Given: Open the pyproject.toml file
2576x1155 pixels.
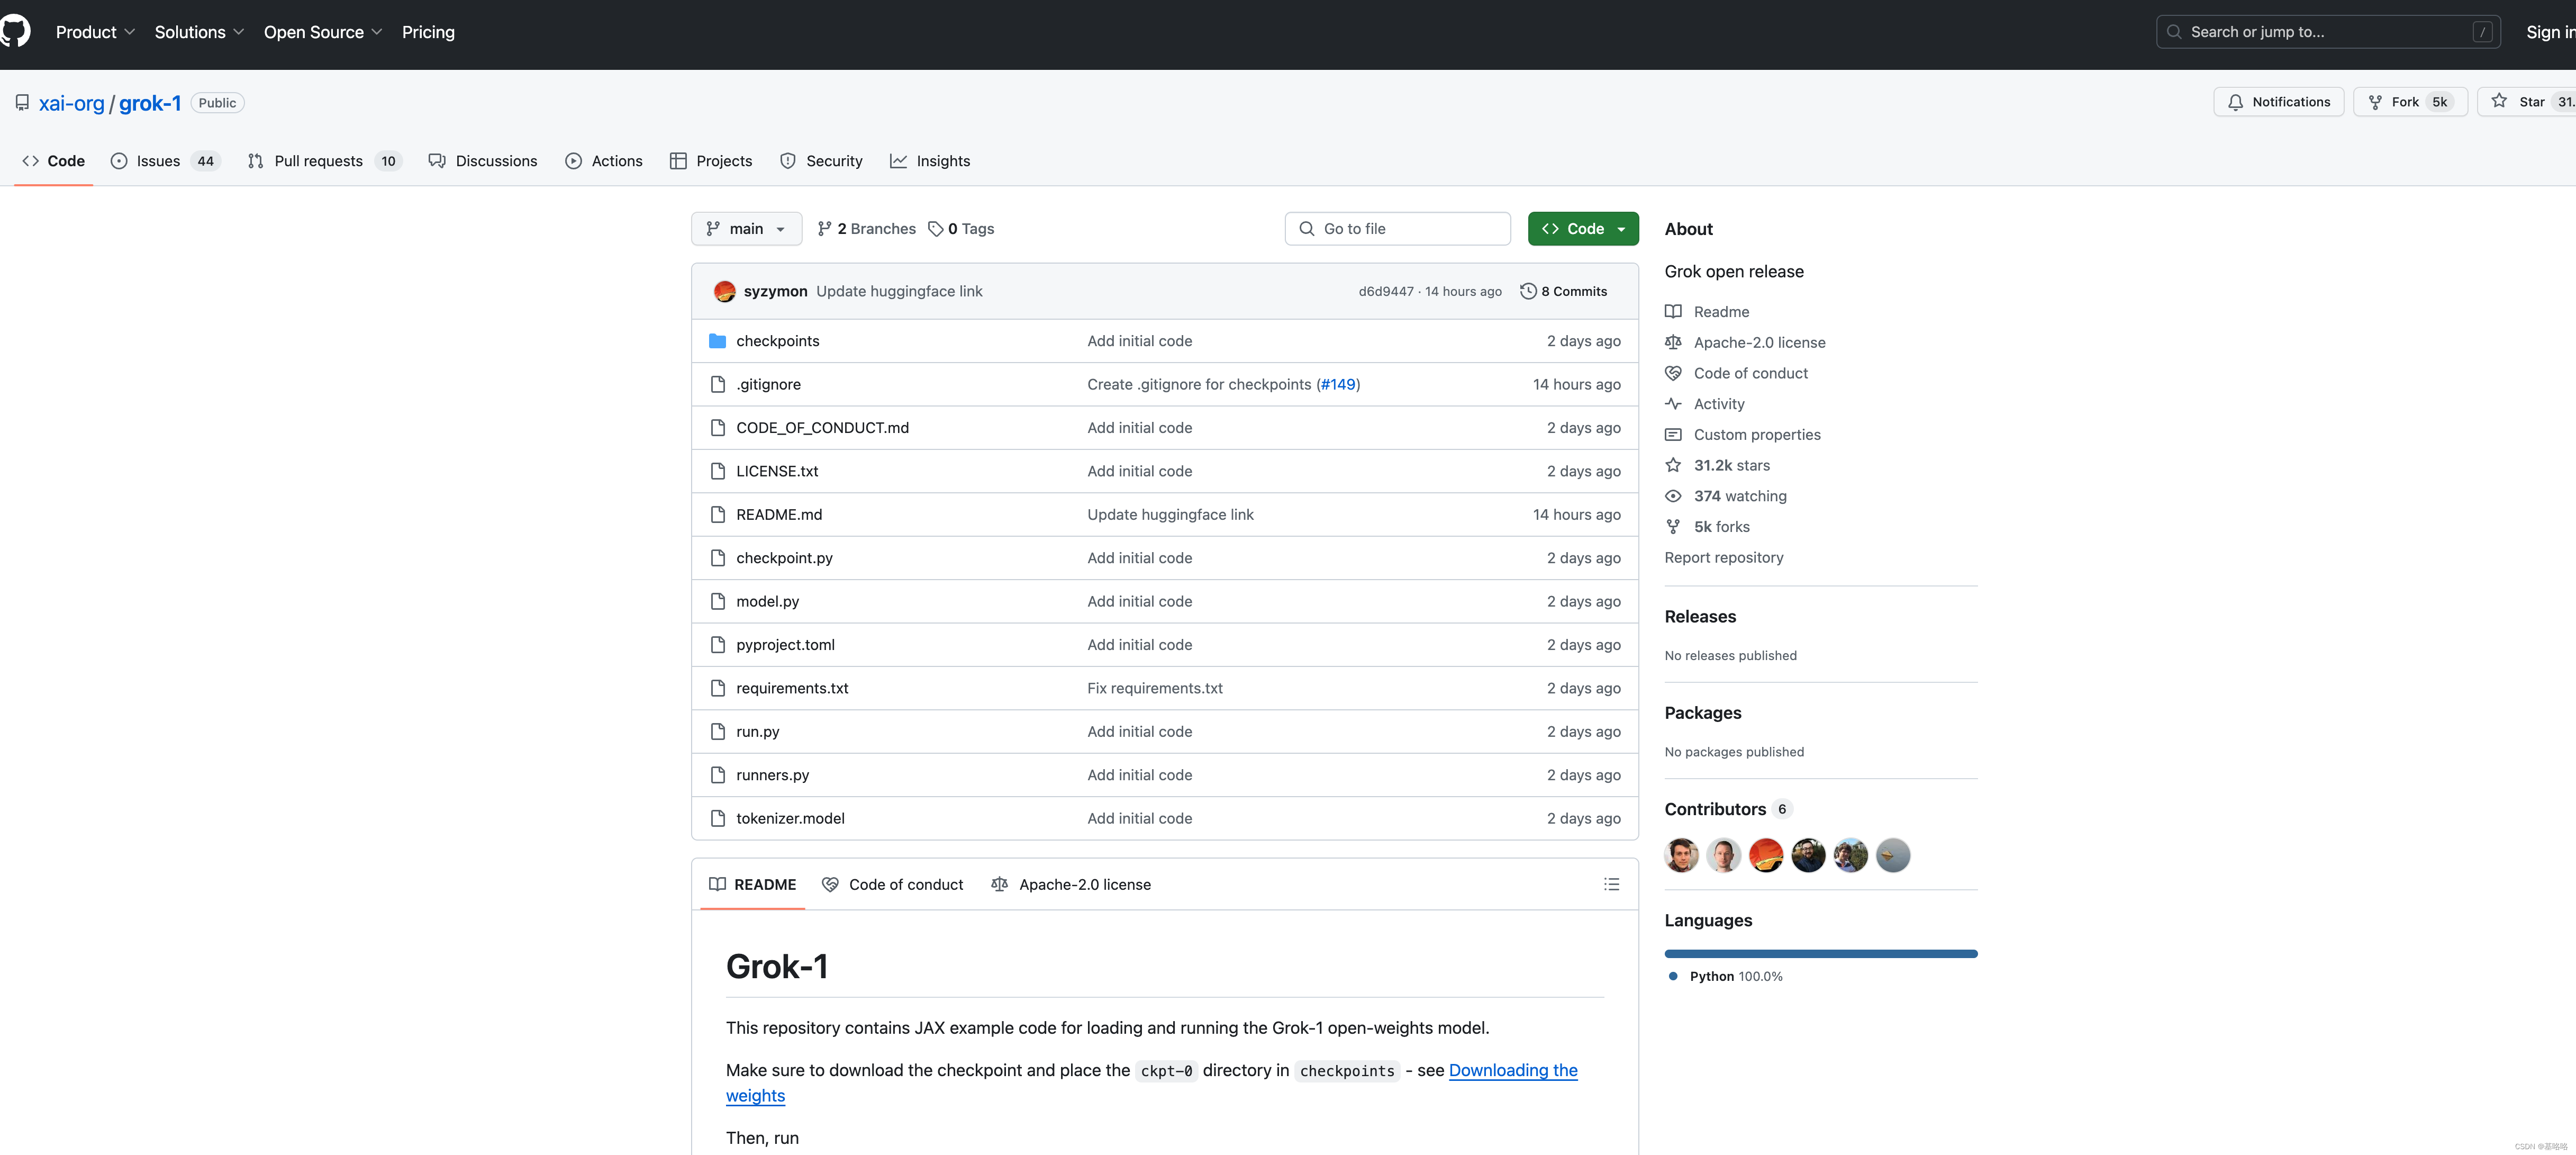Looking at the screenshot, I should [x=785, y=645].
